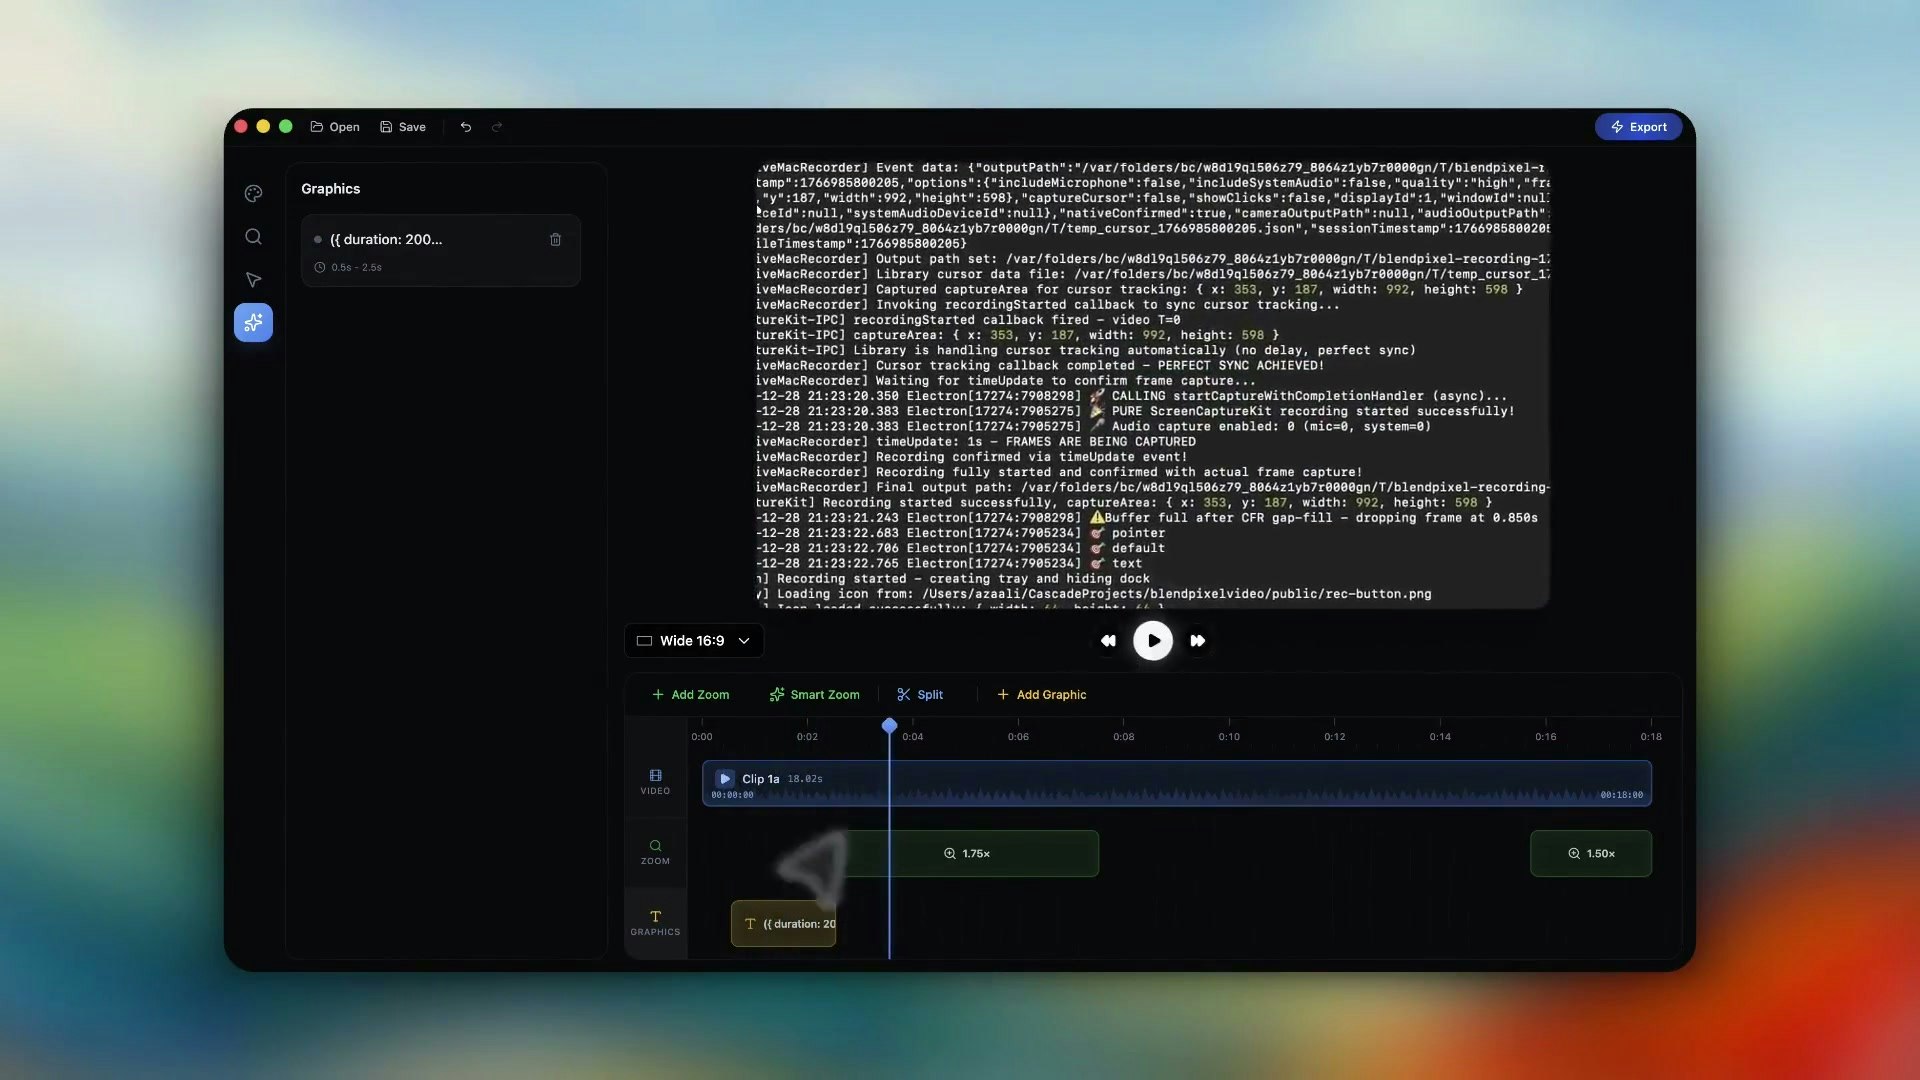The height and width of the screenshot is (1080, 1920).
Task: Select the duration graphic clip on timeline
Action: pyautogui.click(x=784, y=924)
